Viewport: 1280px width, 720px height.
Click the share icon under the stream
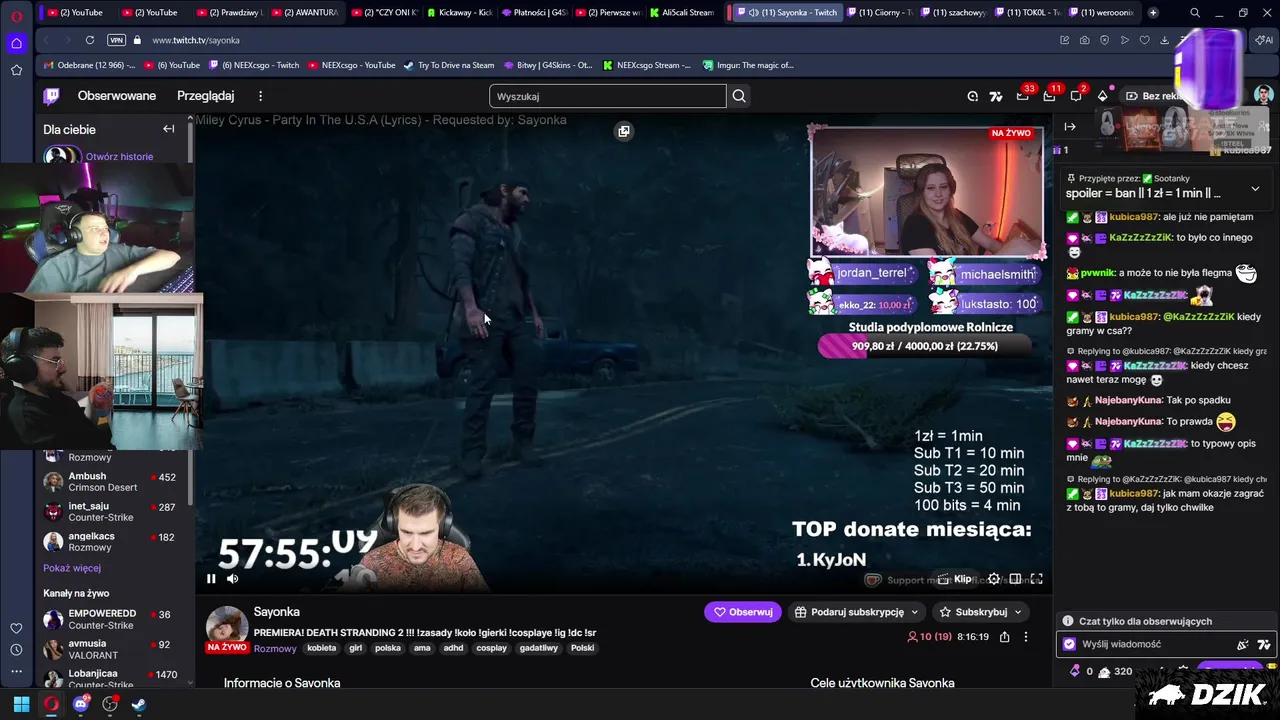pyautogui.click(x=1004, y=637)
